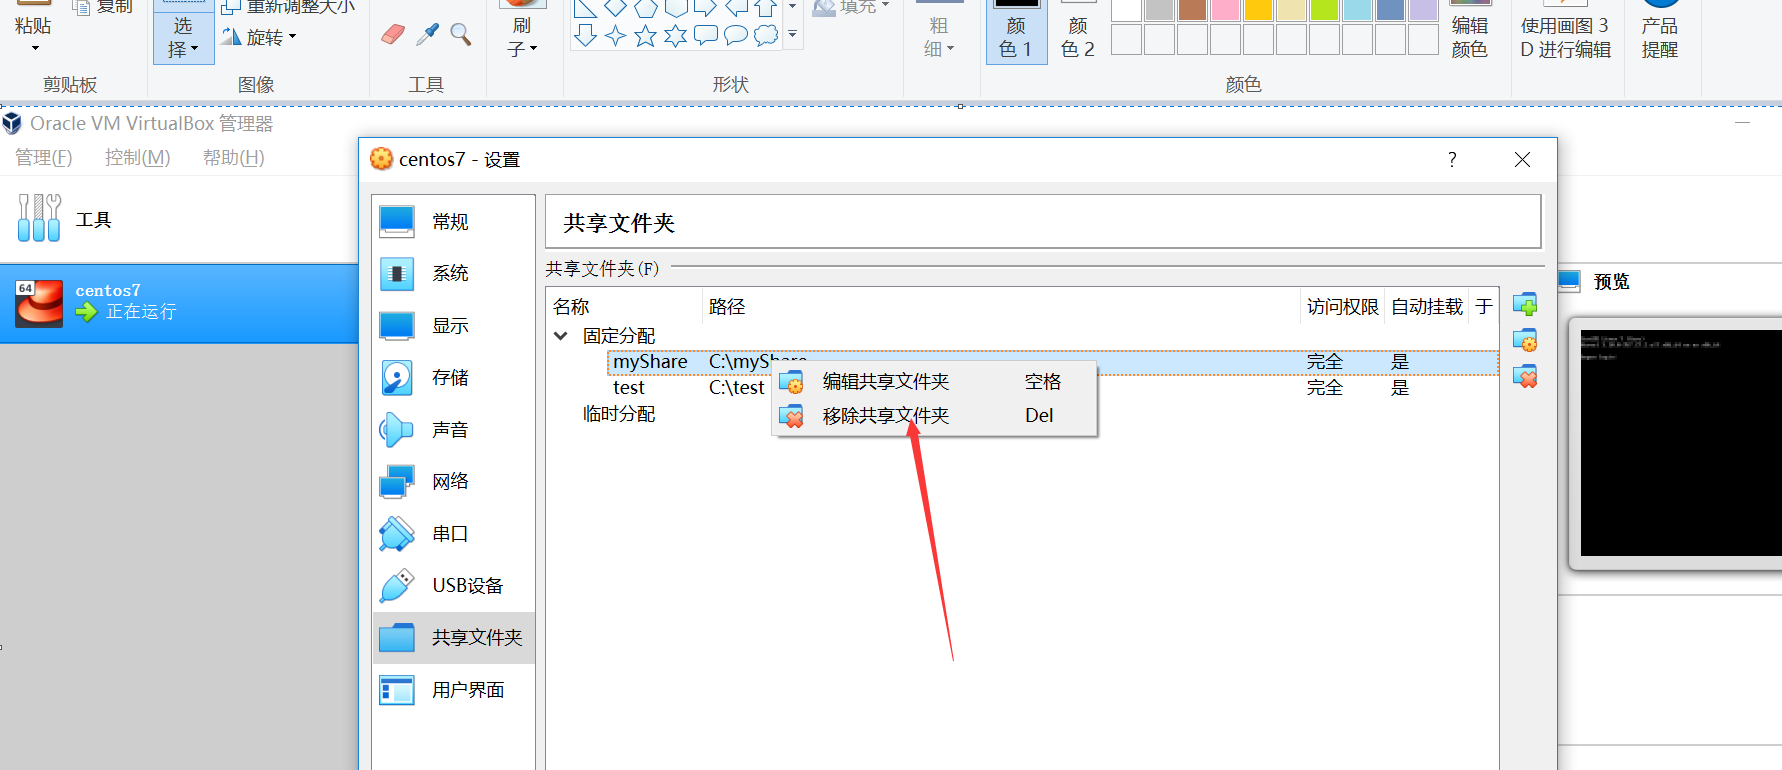This screenshot has height=770, width=1782.
Task: Choose the rounded rectangular callout shape
Action: point(706,36)
